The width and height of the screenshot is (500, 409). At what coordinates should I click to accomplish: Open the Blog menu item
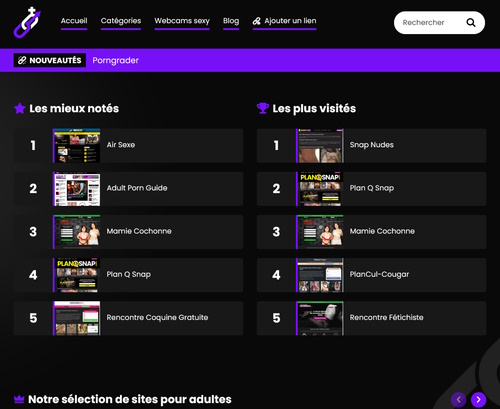[x=231, y=21]
